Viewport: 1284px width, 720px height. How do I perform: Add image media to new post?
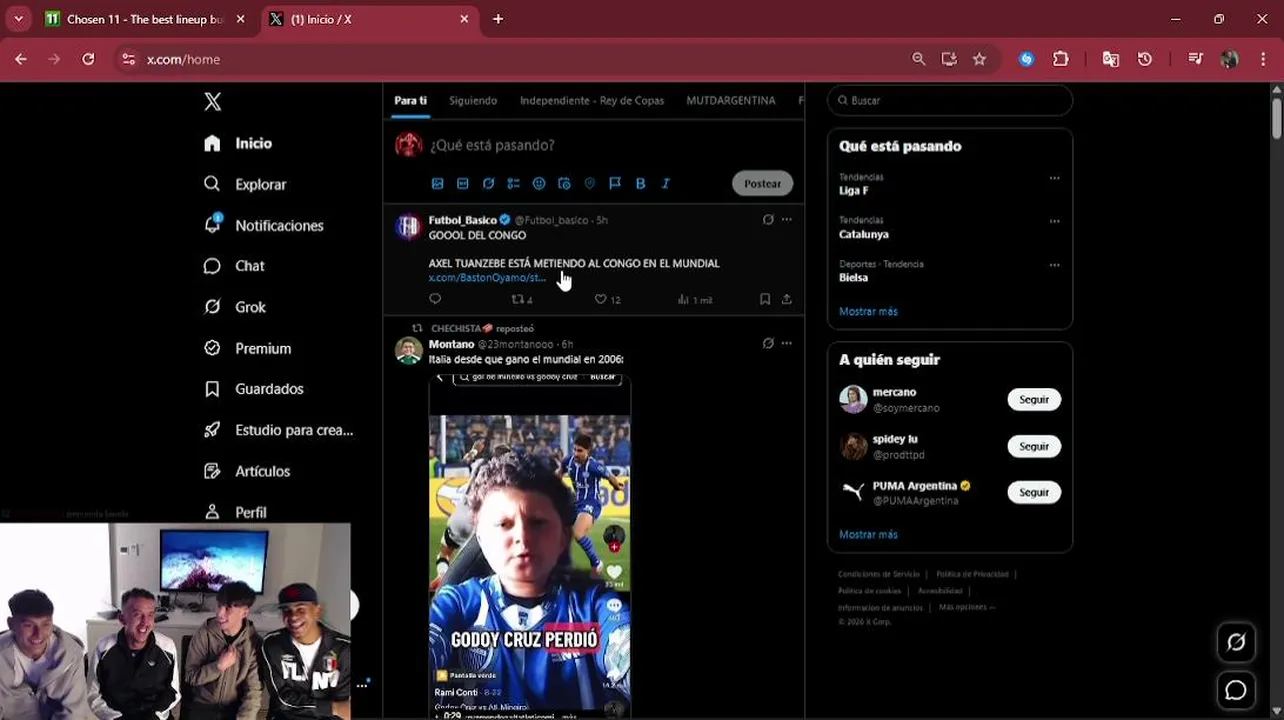[437, 183]
